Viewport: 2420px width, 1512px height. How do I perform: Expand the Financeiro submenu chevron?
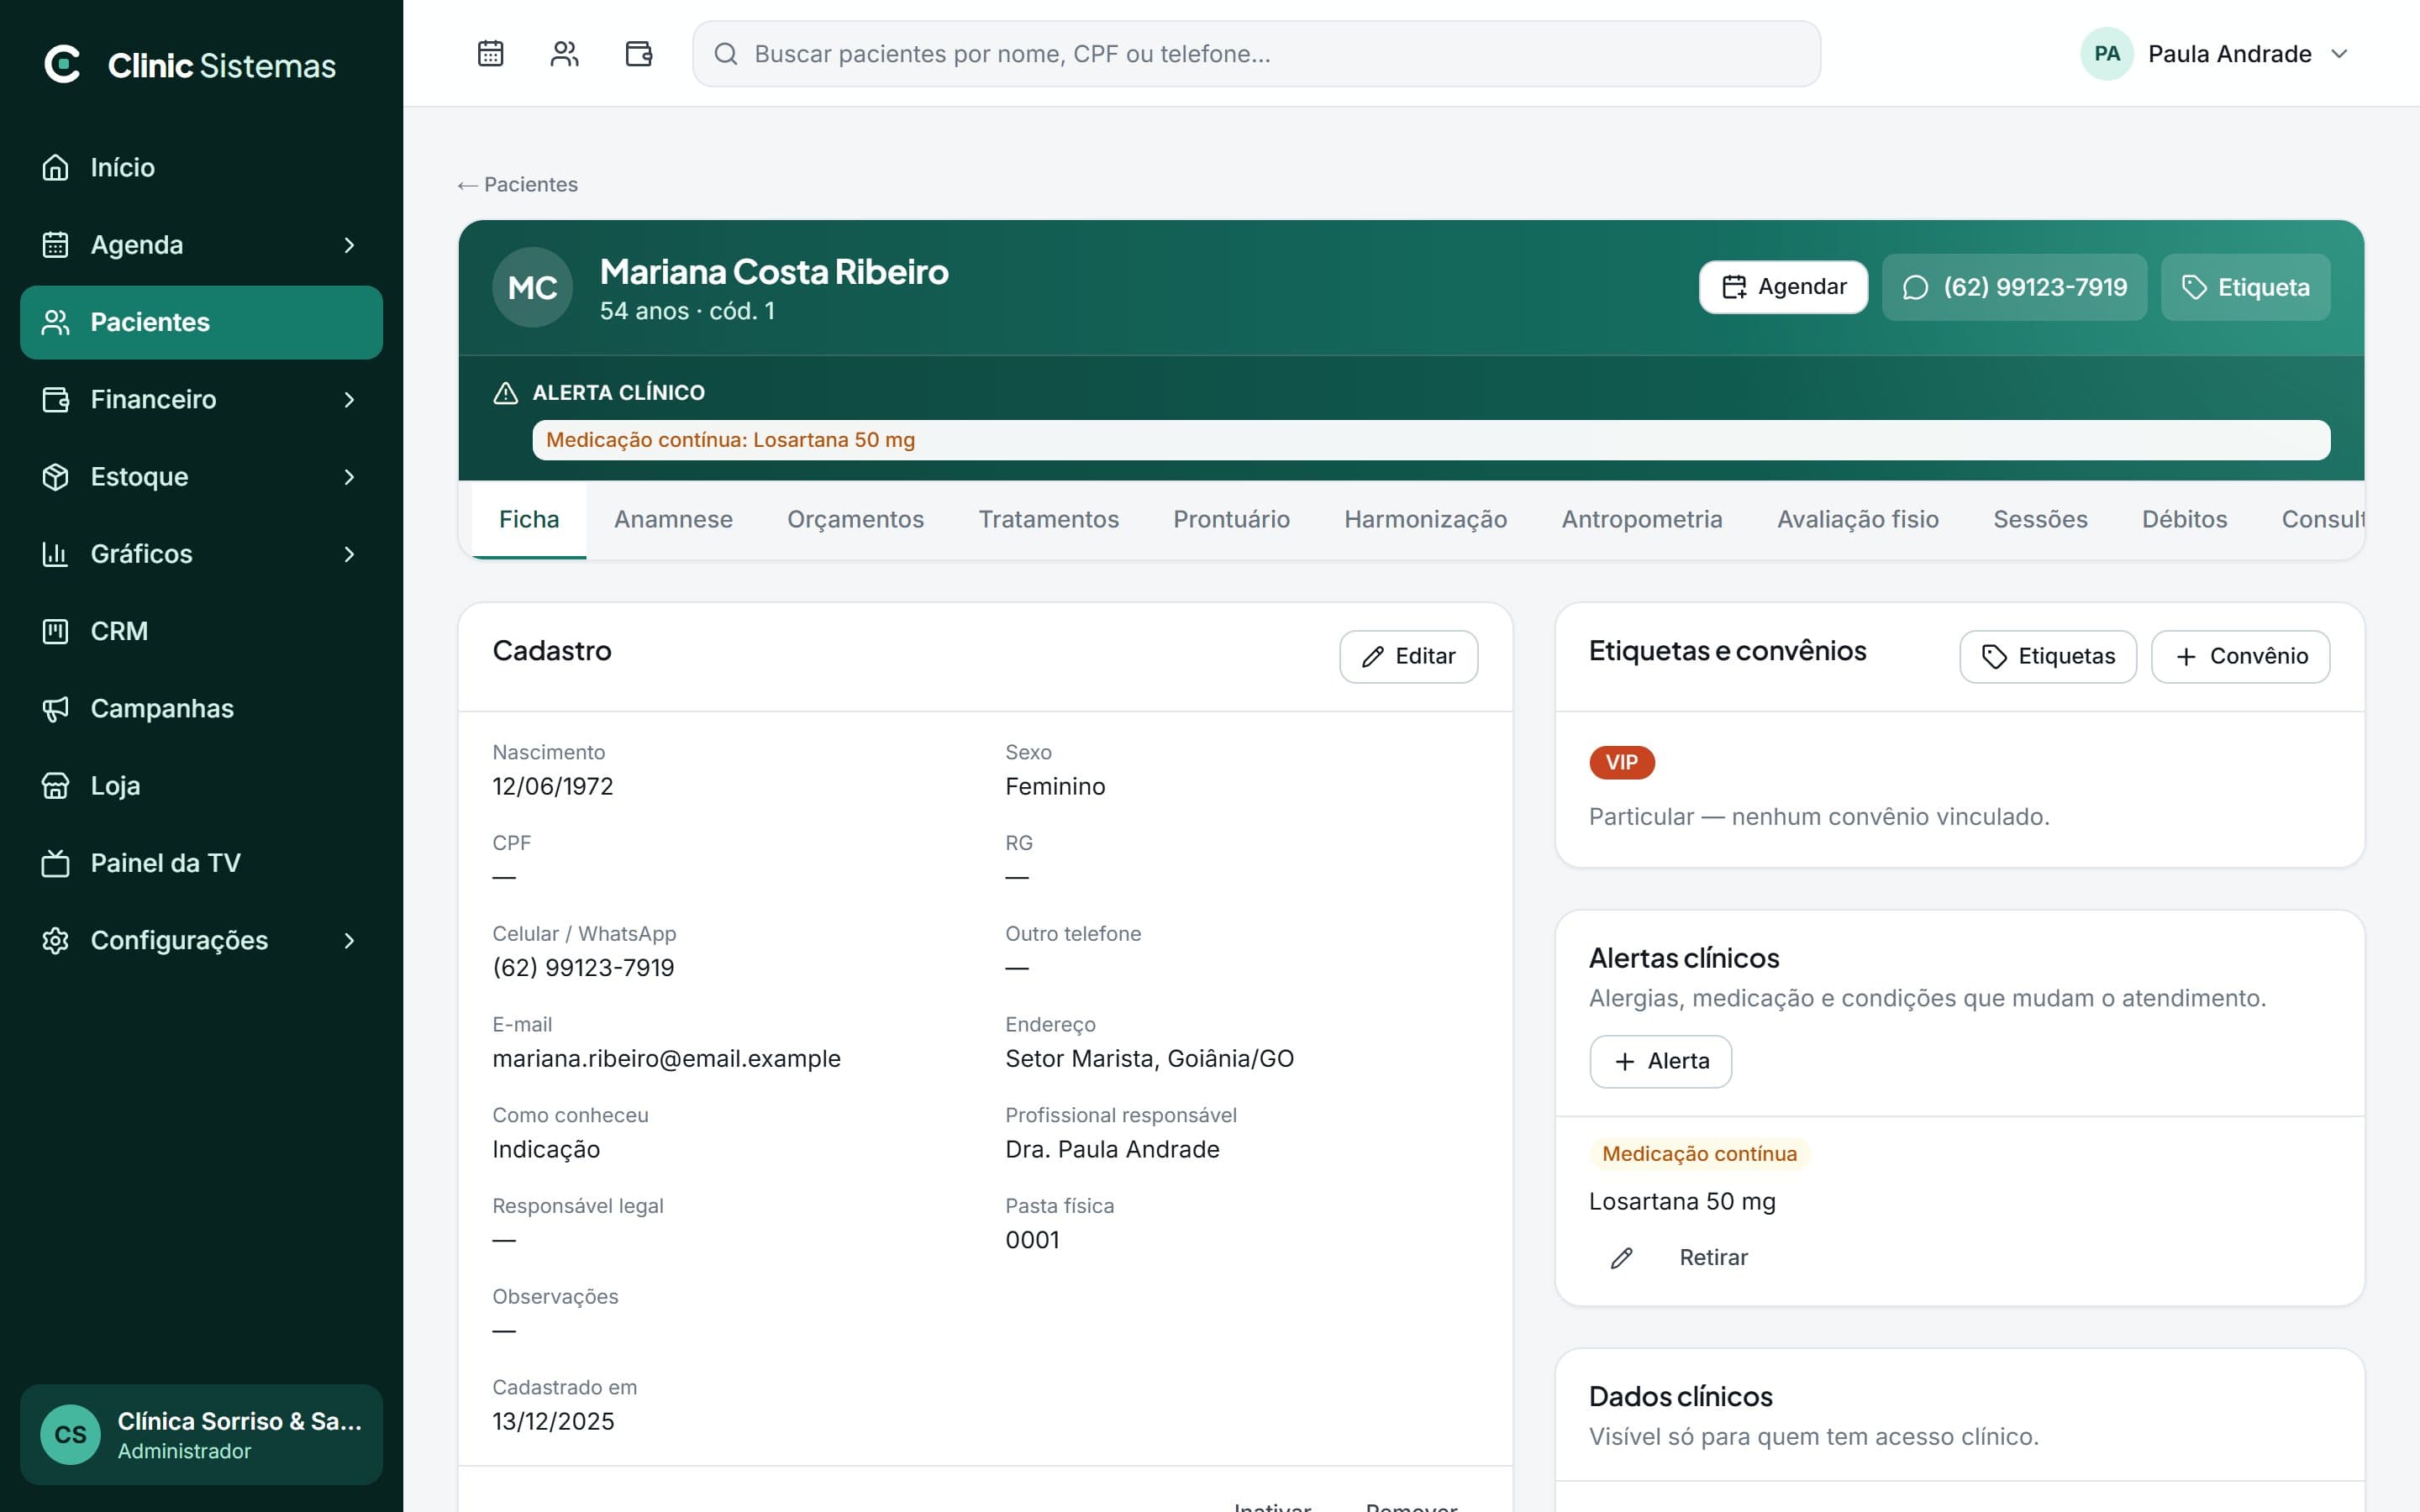pyautogui.click(x=349, y=399)
